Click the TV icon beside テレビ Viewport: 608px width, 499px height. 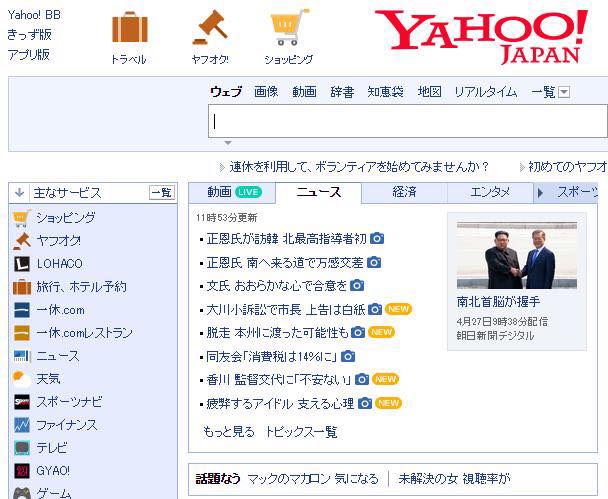point(22,448)
